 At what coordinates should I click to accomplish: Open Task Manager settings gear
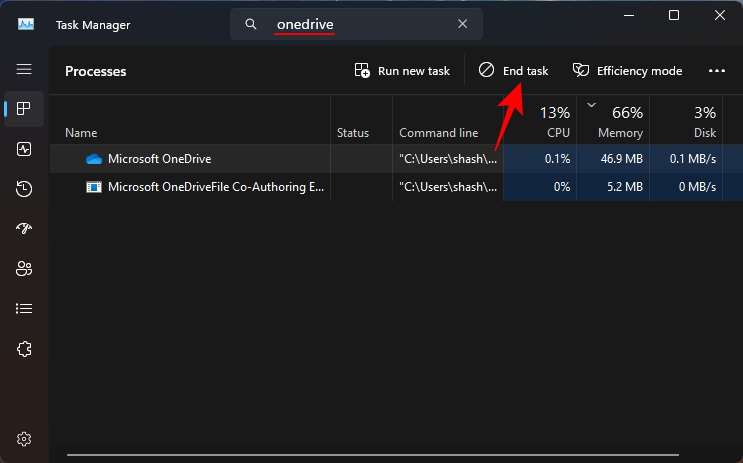pyautogui.click(x=24, y=439)
